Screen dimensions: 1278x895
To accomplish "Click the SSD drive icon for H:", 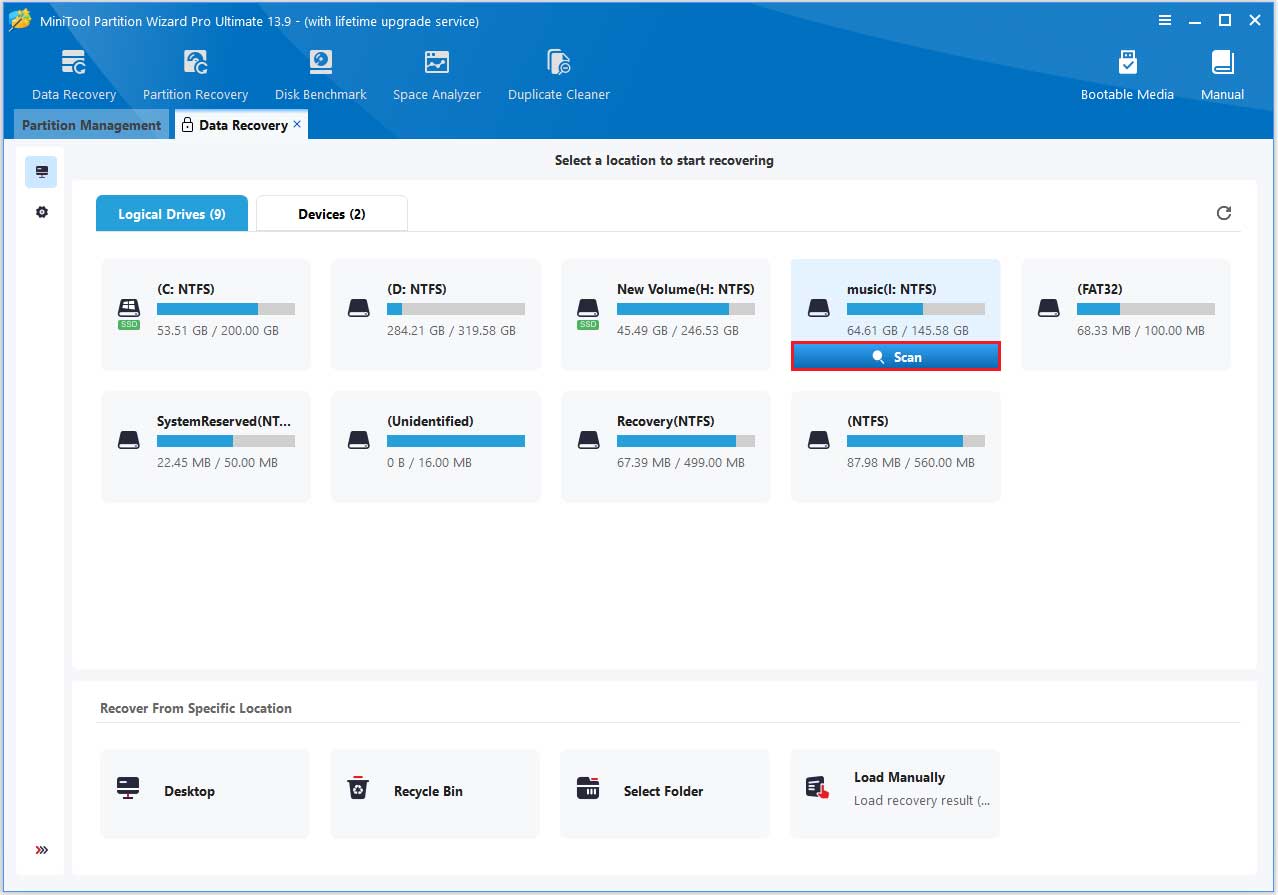I will 588,313.
